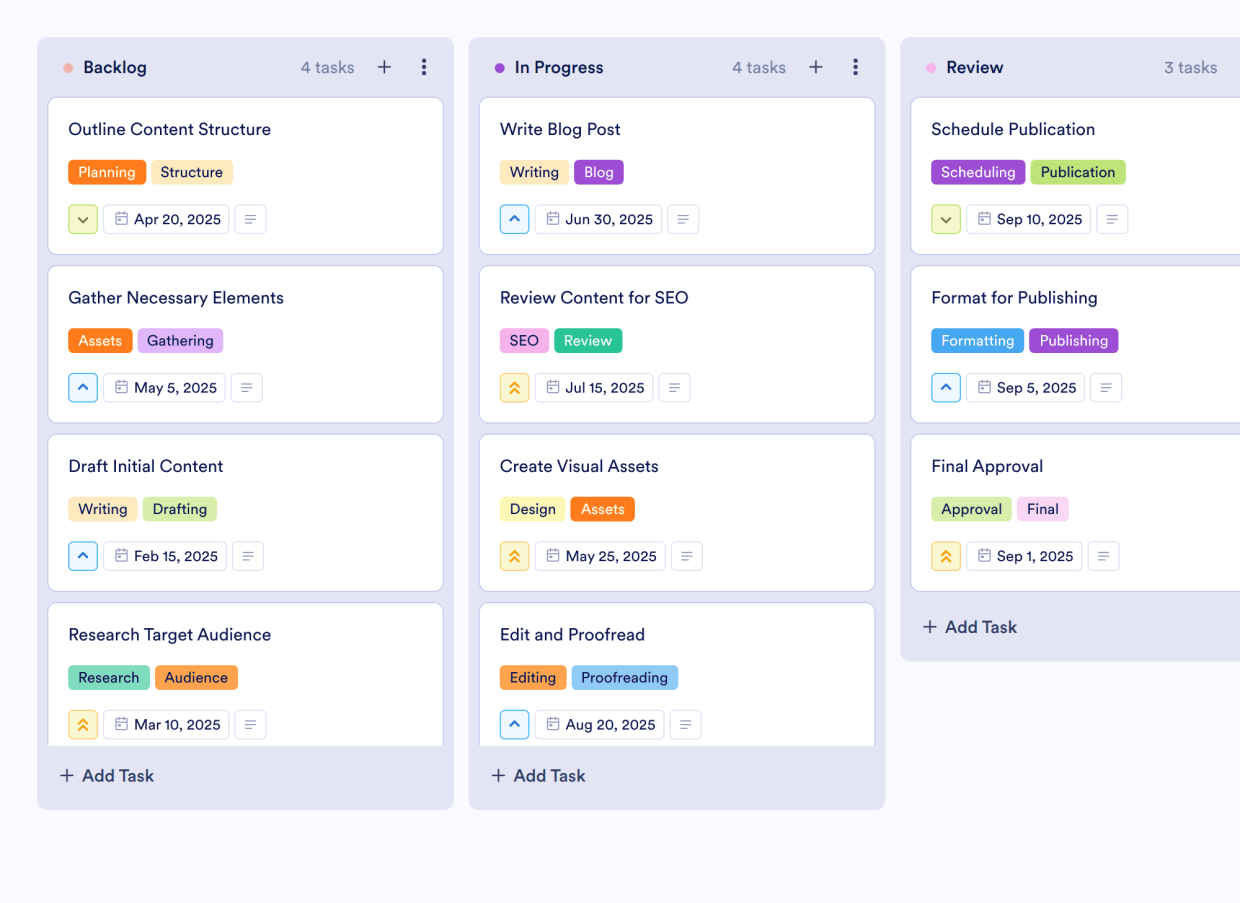
Task: Click the plus icon in the In Progress header
Action: pos(815,67)
